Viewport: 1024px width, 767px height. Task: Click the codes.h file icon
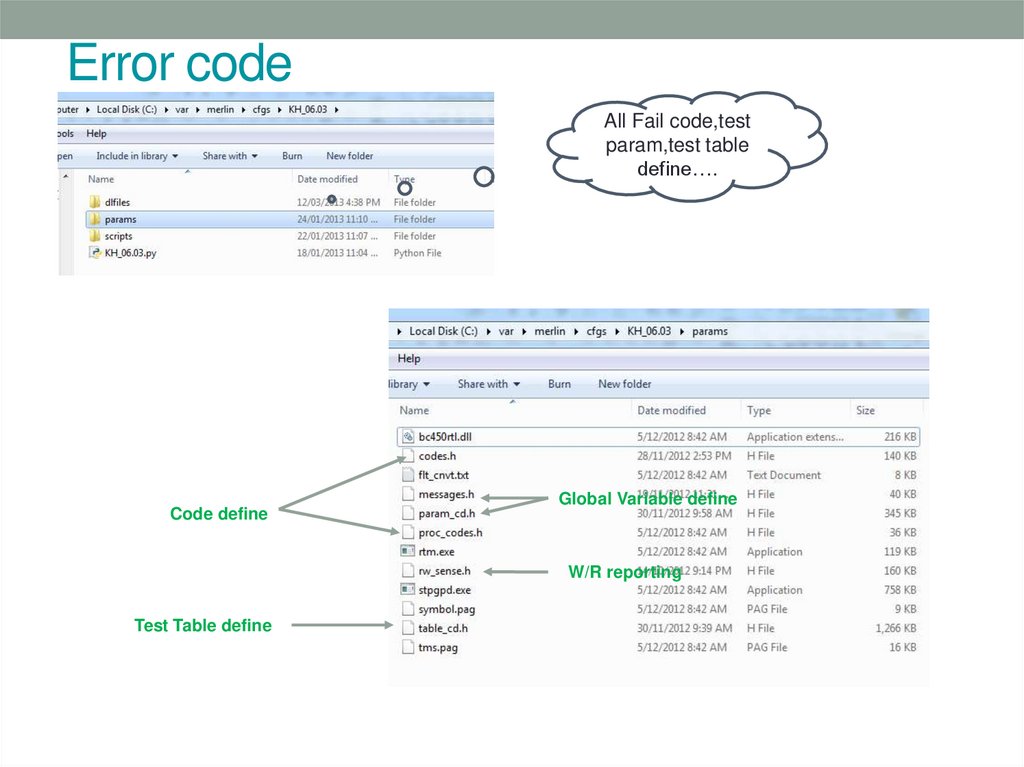pyautogui.click(x=408, y=455)
